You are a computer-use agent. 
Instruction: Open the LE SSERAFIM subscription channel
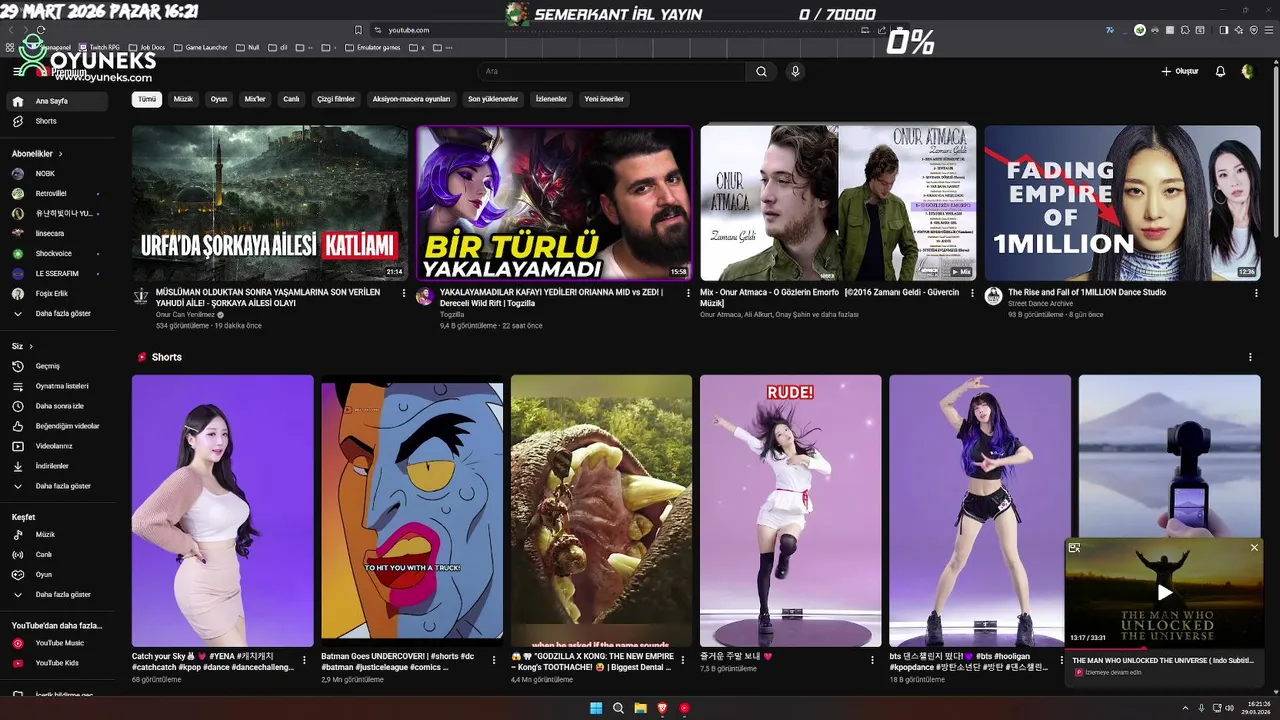pyautogui.click(x=57, y=273)
